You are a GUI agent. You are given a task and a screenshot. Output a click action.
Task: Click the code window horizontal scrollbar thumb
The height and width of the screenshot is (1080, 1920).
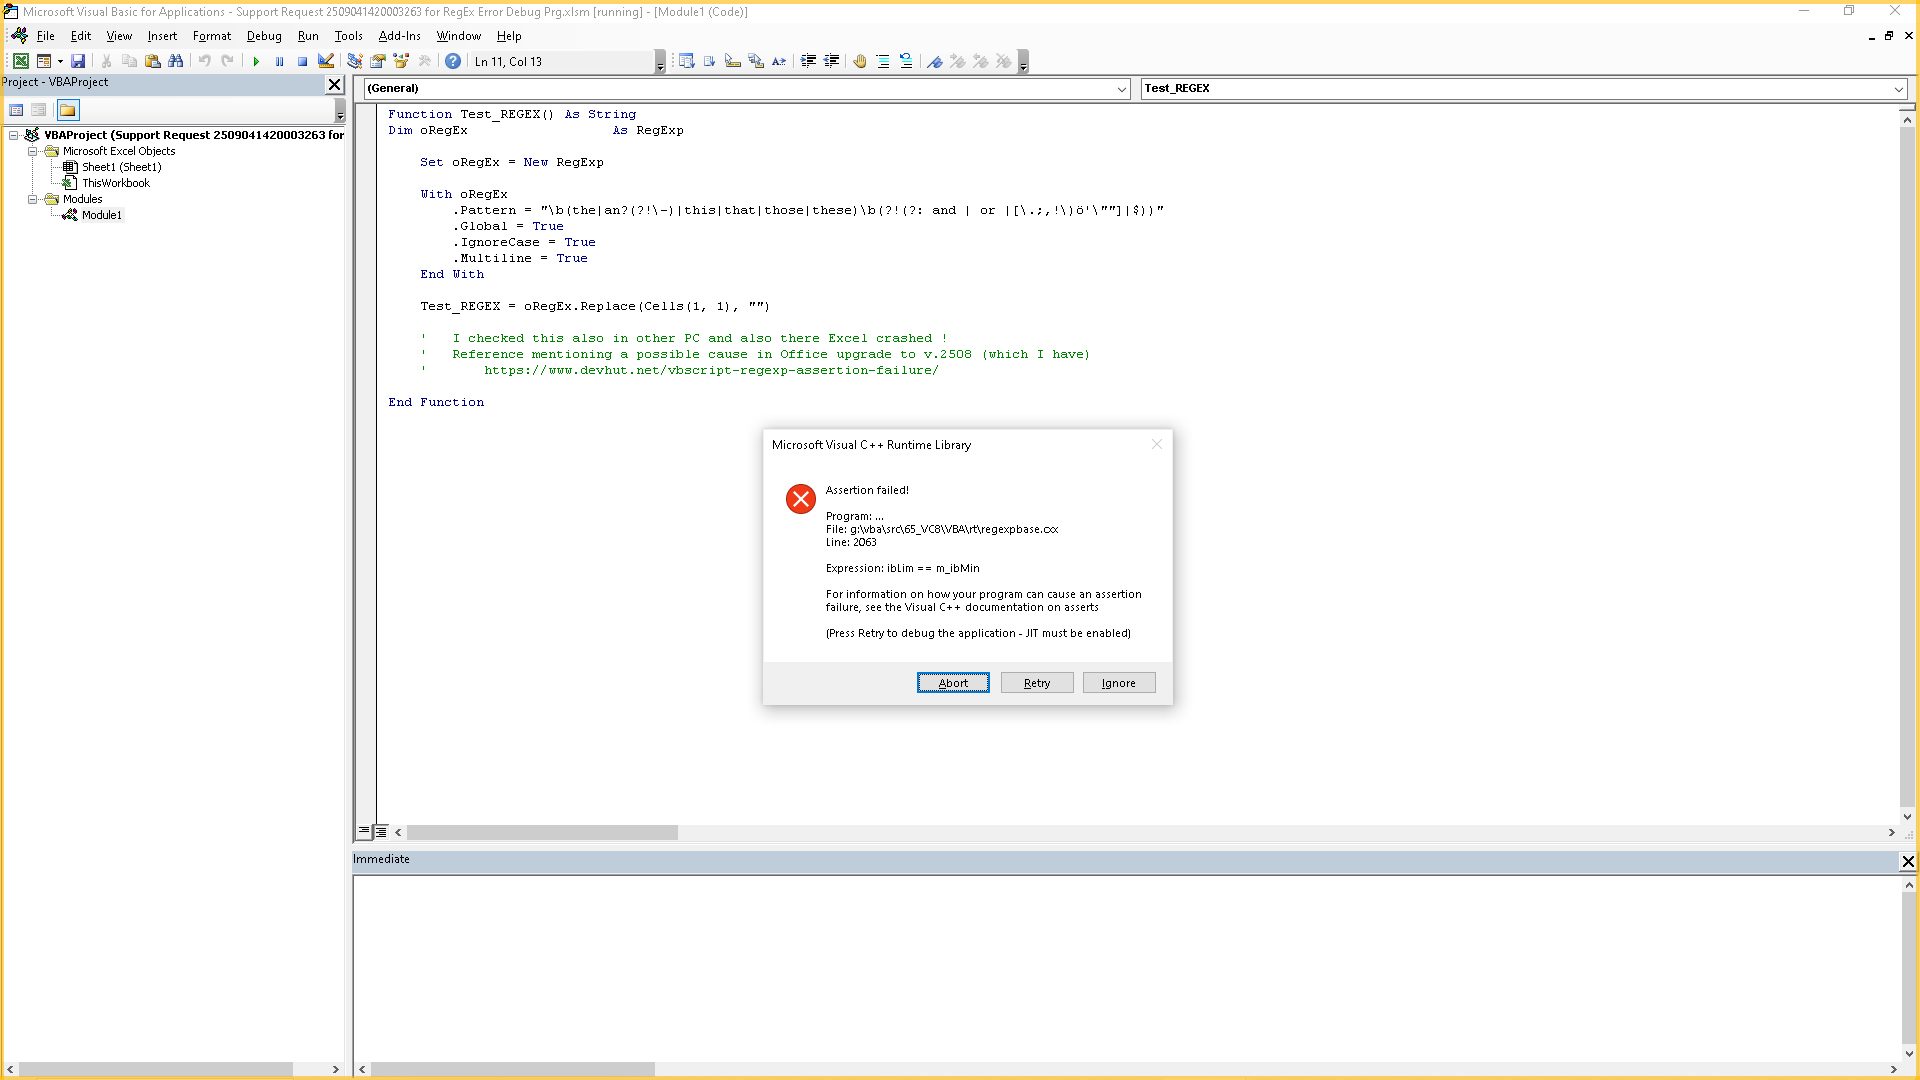click(x=542, y=832)
